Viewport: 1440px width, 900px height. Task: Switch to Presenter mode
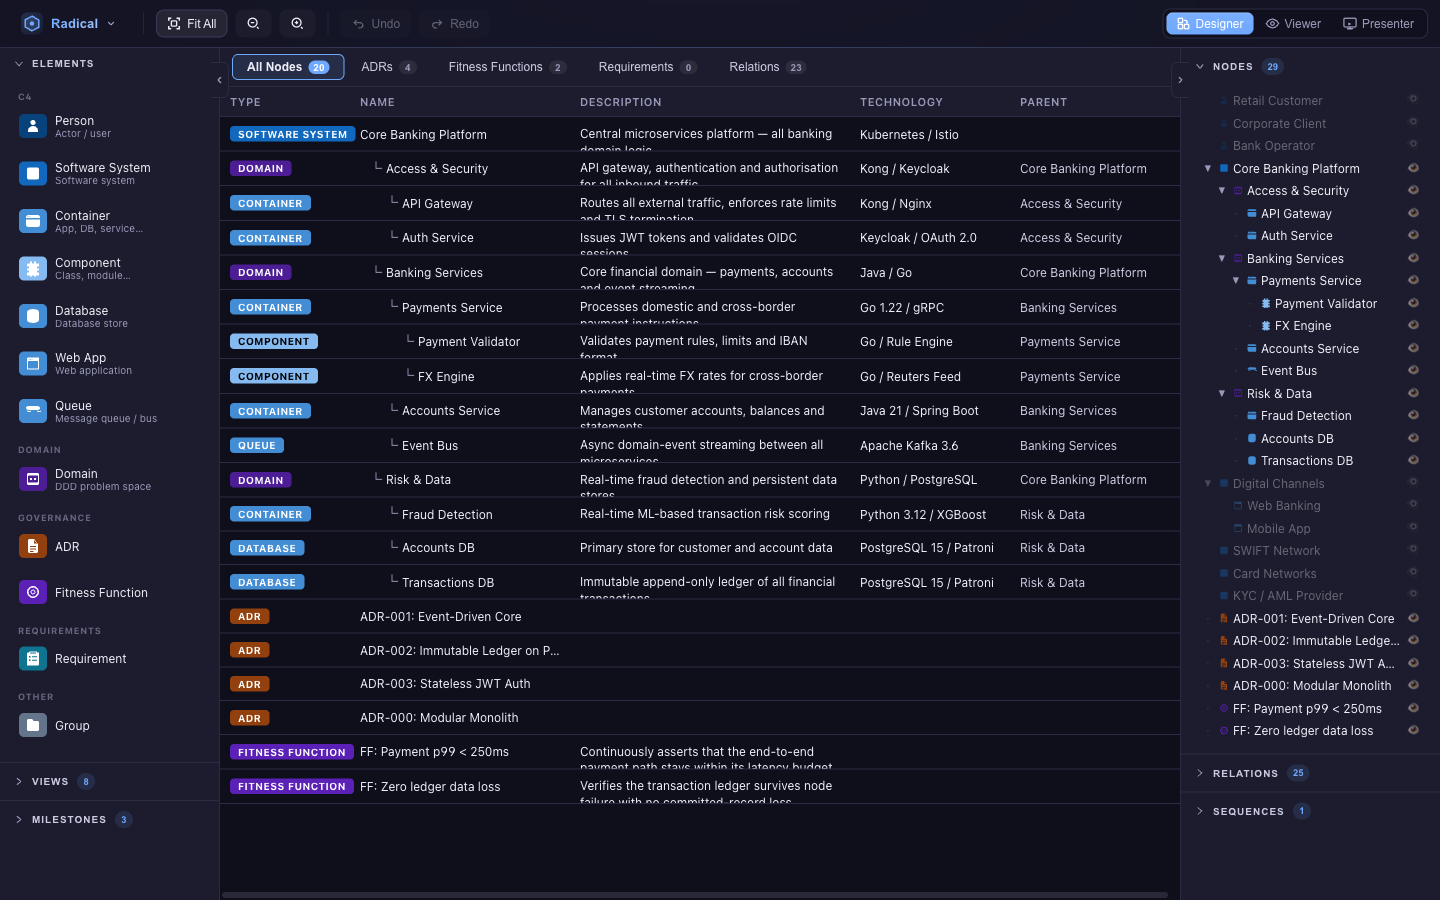pyautogui.click(x=1378, y=24)
